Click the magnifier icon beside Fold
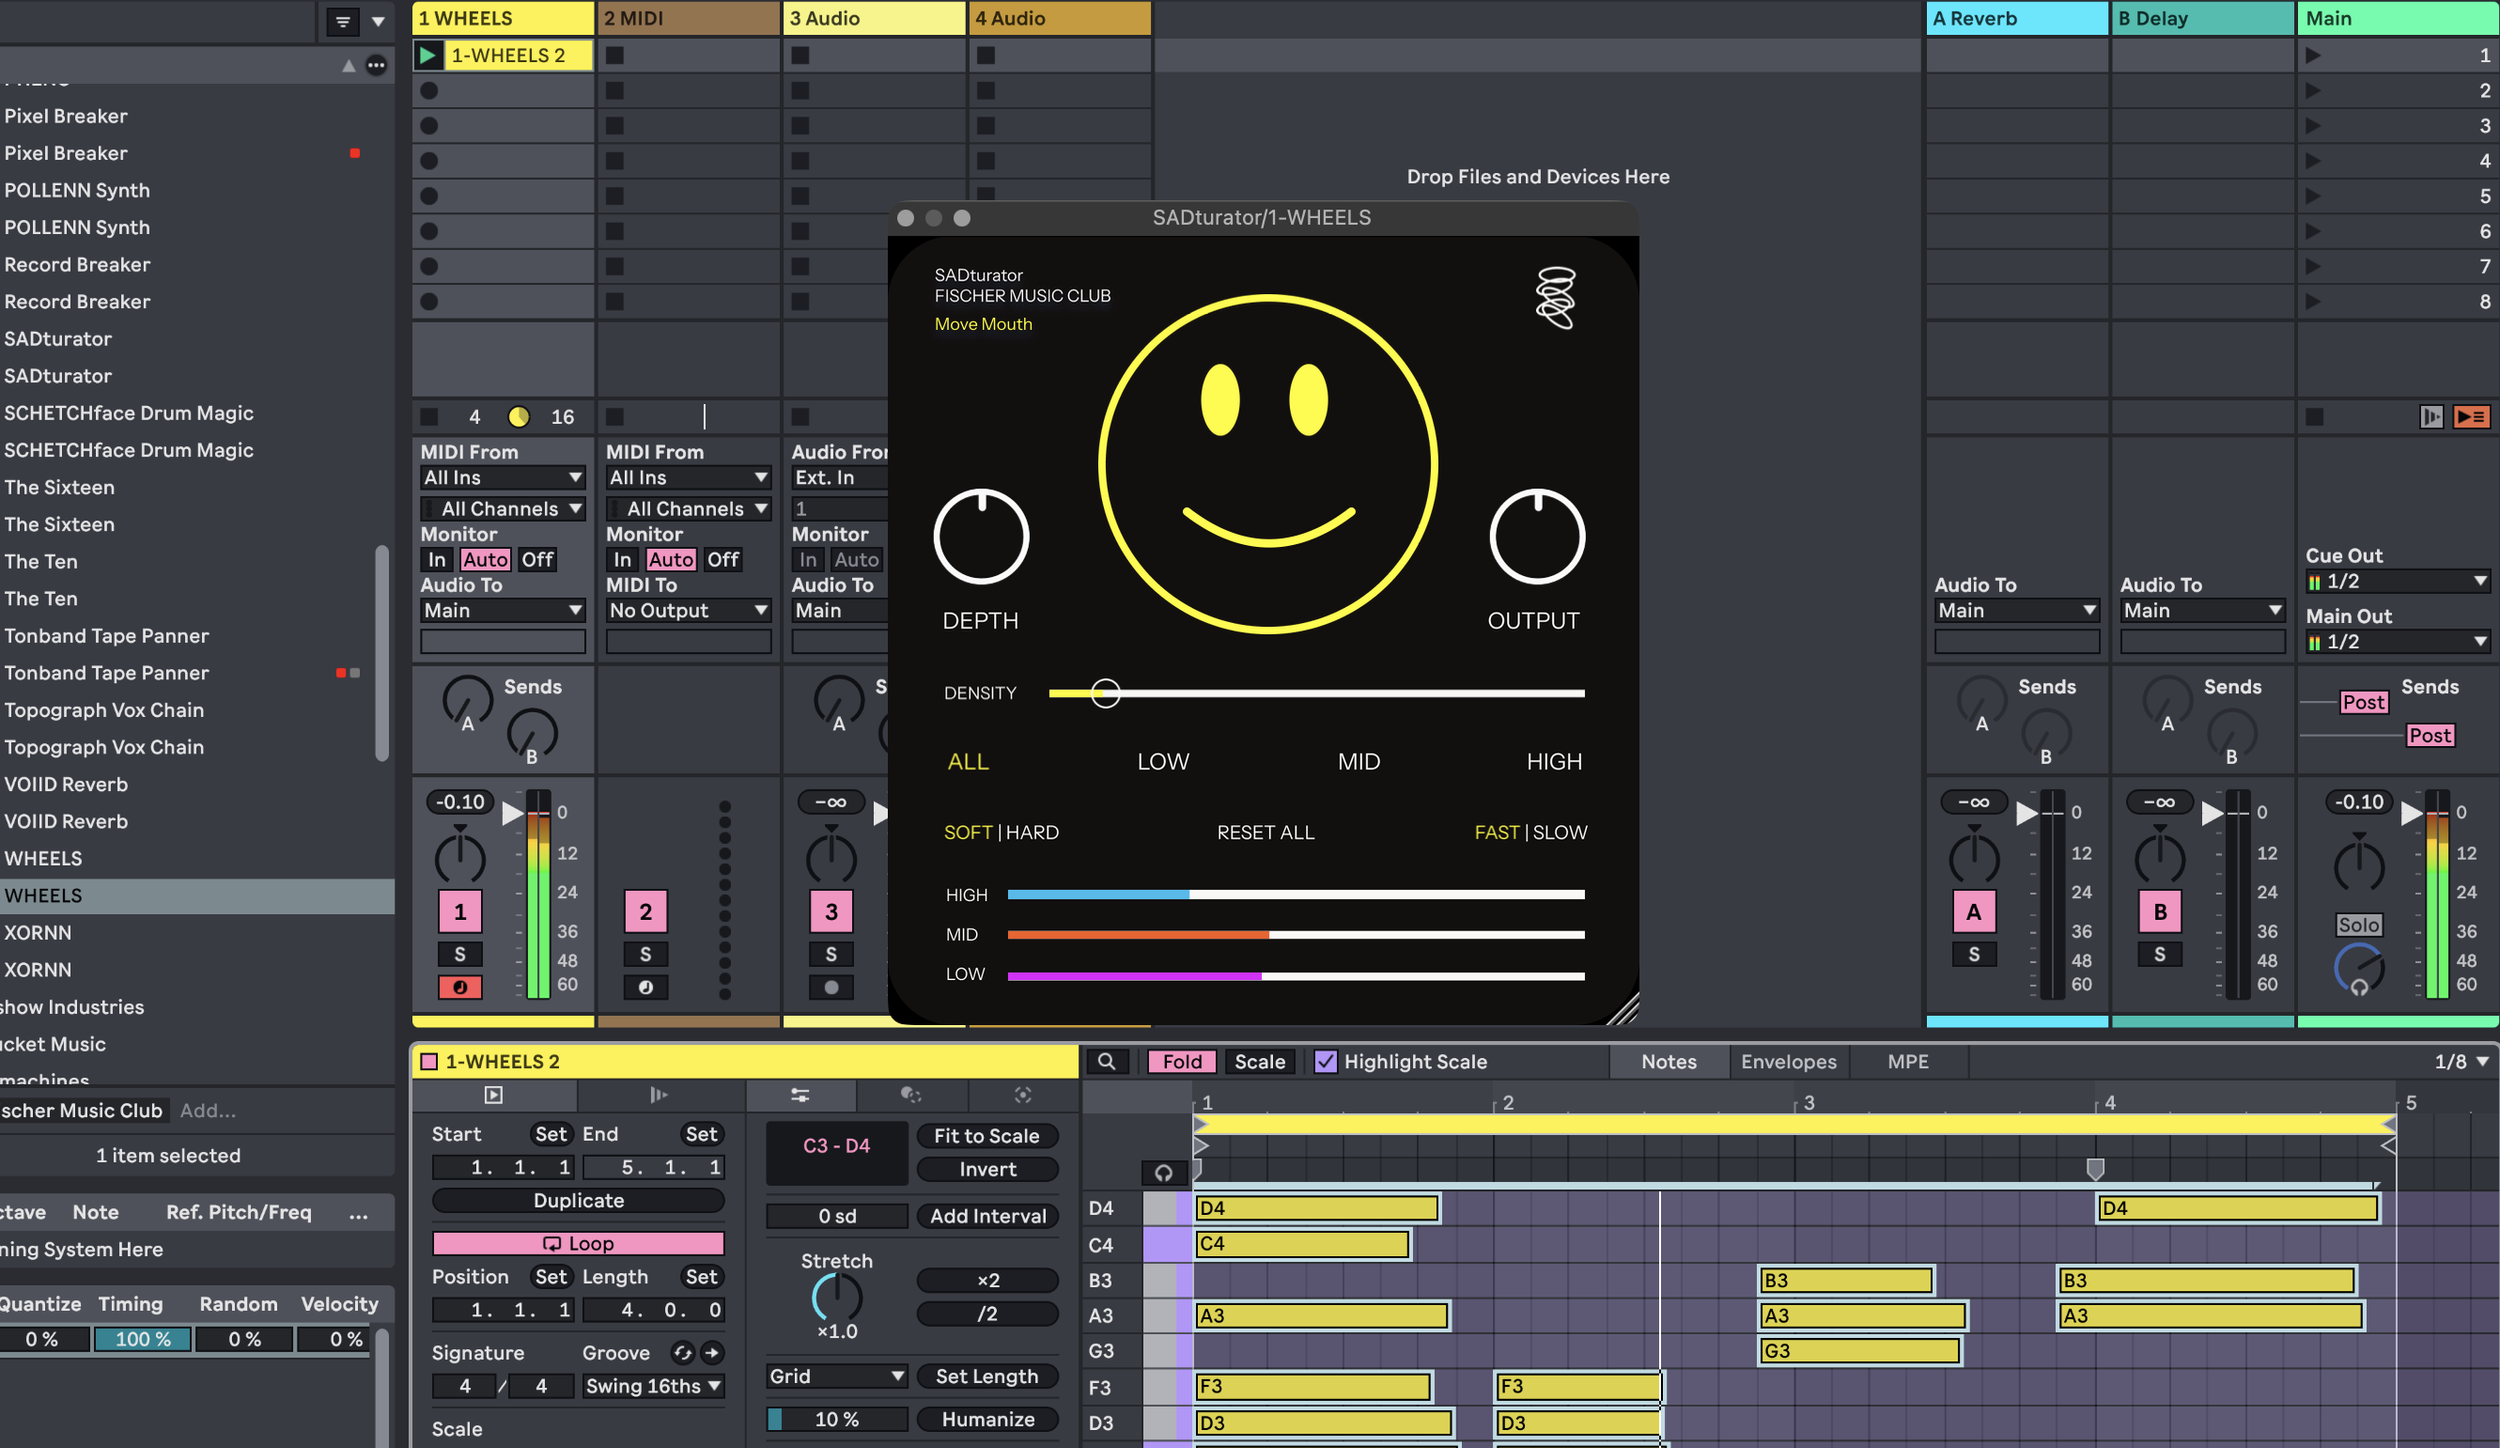Image resolution: width=2500 pixels, height=1448 pixels. [x=1107, y=1061]
